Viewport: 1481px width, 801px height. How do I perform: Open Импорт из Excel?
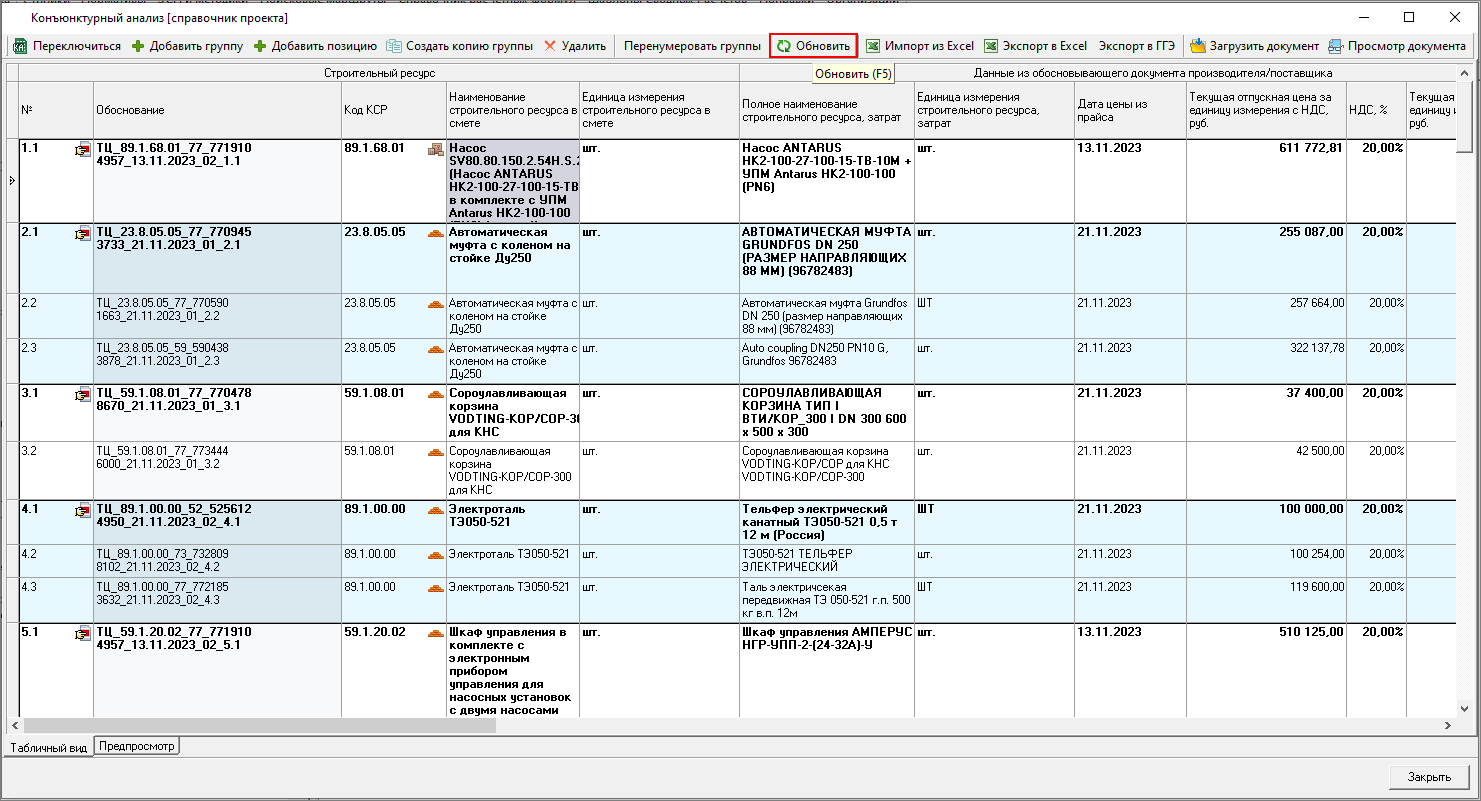coord(919,46)
